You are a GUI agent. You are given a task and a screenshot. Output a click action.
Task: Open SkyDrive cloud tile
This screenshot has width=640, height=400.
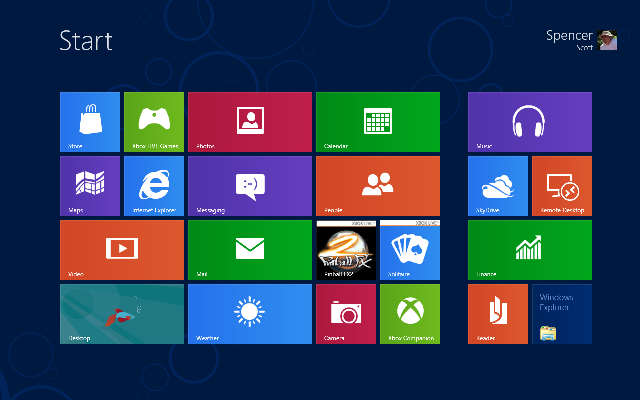coord(497,186)
